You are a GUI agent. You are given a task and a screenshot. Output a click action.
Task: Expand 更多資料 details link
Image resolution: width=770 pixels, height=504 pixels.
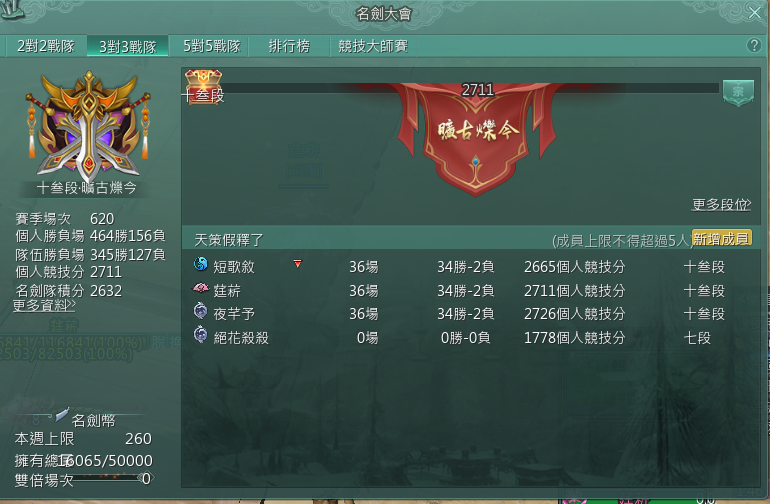click(x=44, y=306)
